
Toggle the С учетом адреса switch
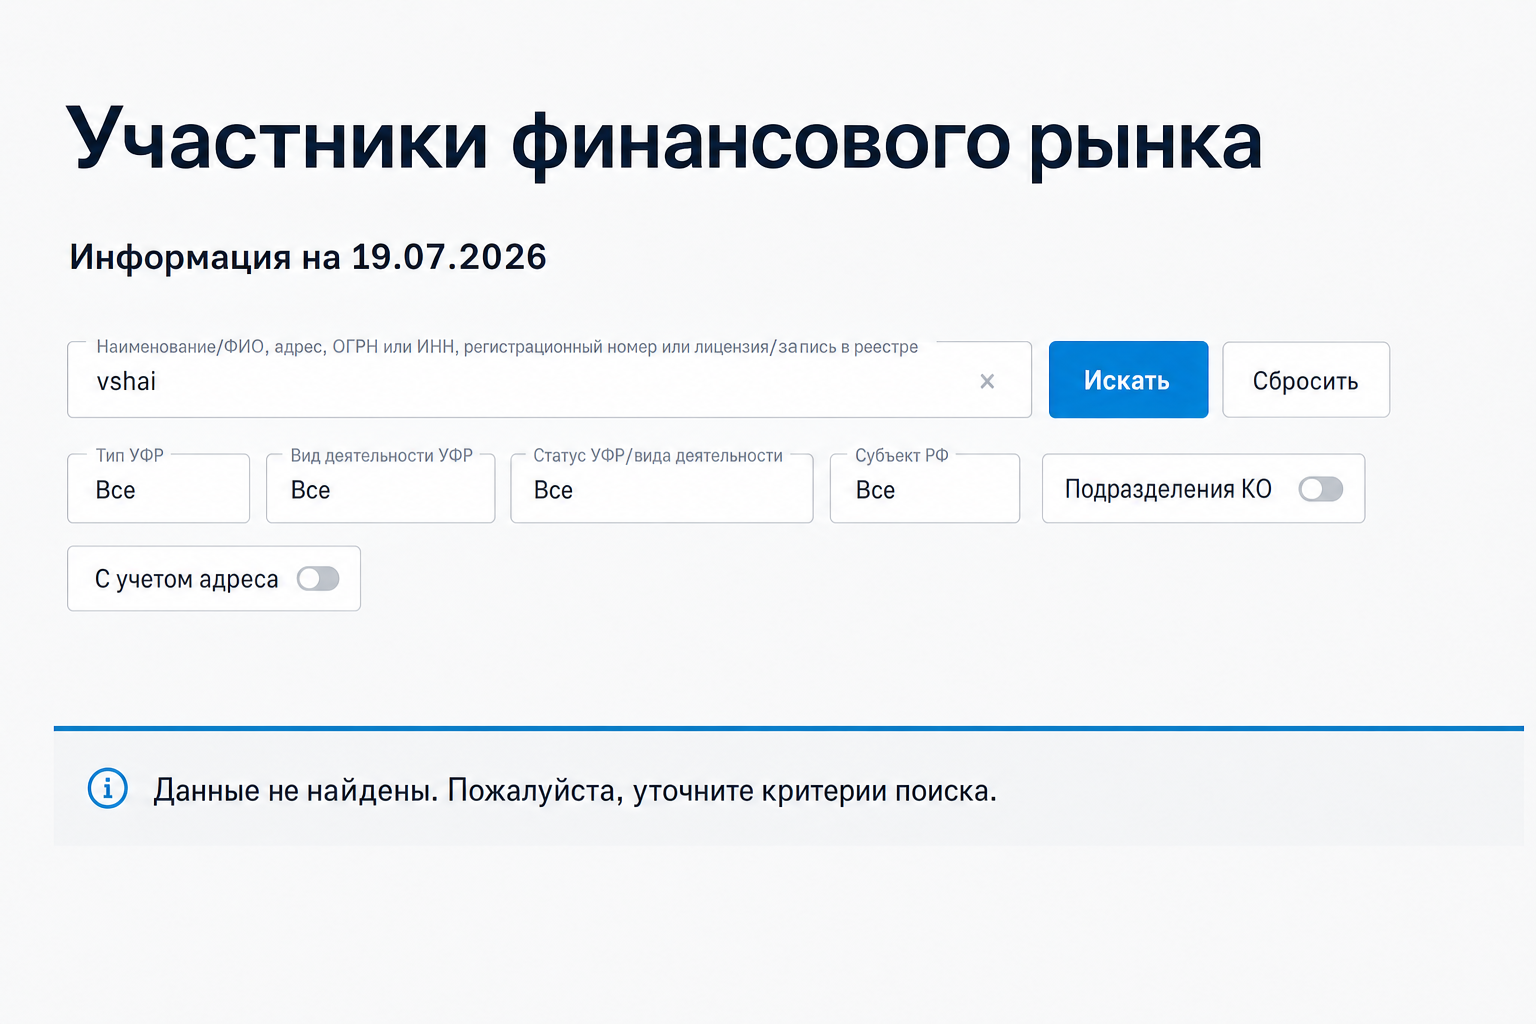coord(318,579)
